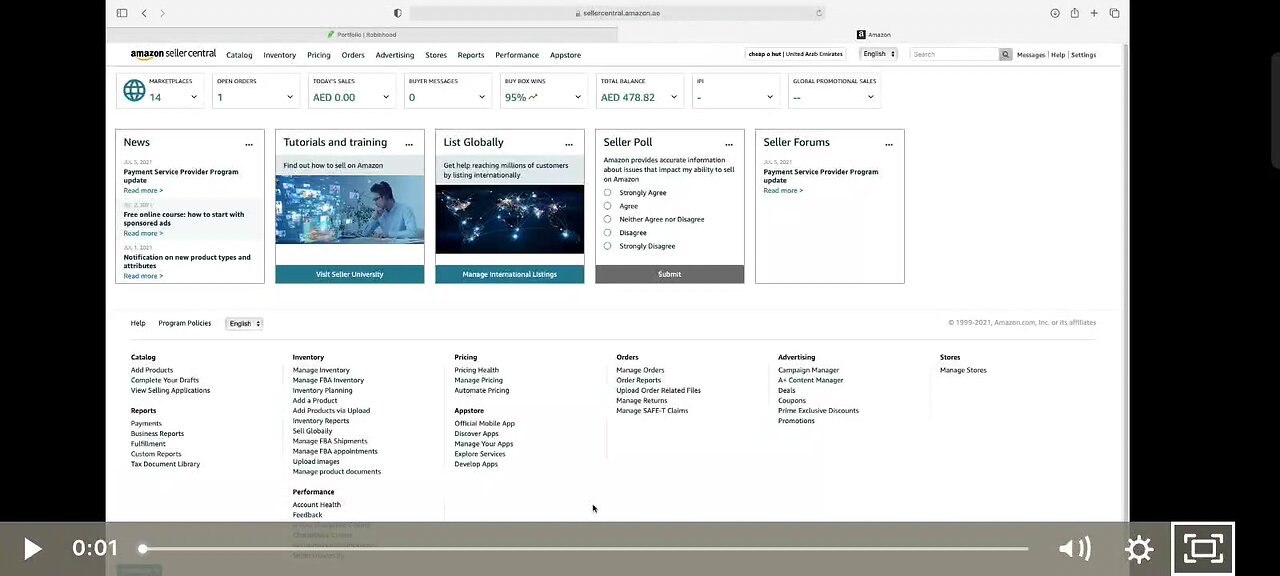
Task: Click Manage International Listings button
Action: click(x=510, y=274)
